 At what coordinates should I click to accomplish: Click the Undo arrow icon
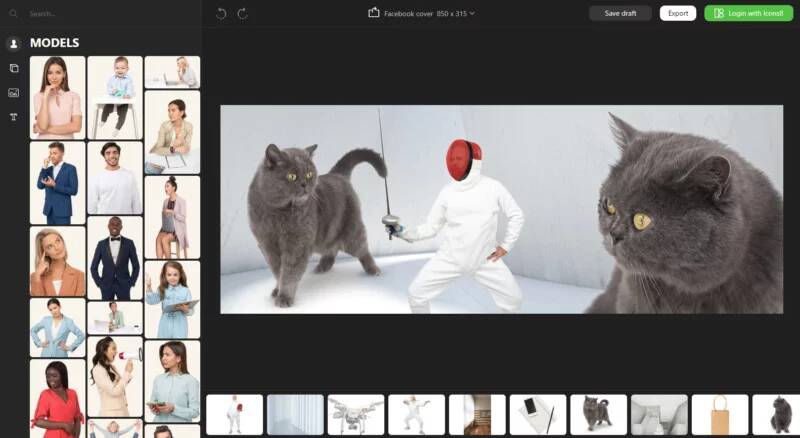tap(221, 13)
